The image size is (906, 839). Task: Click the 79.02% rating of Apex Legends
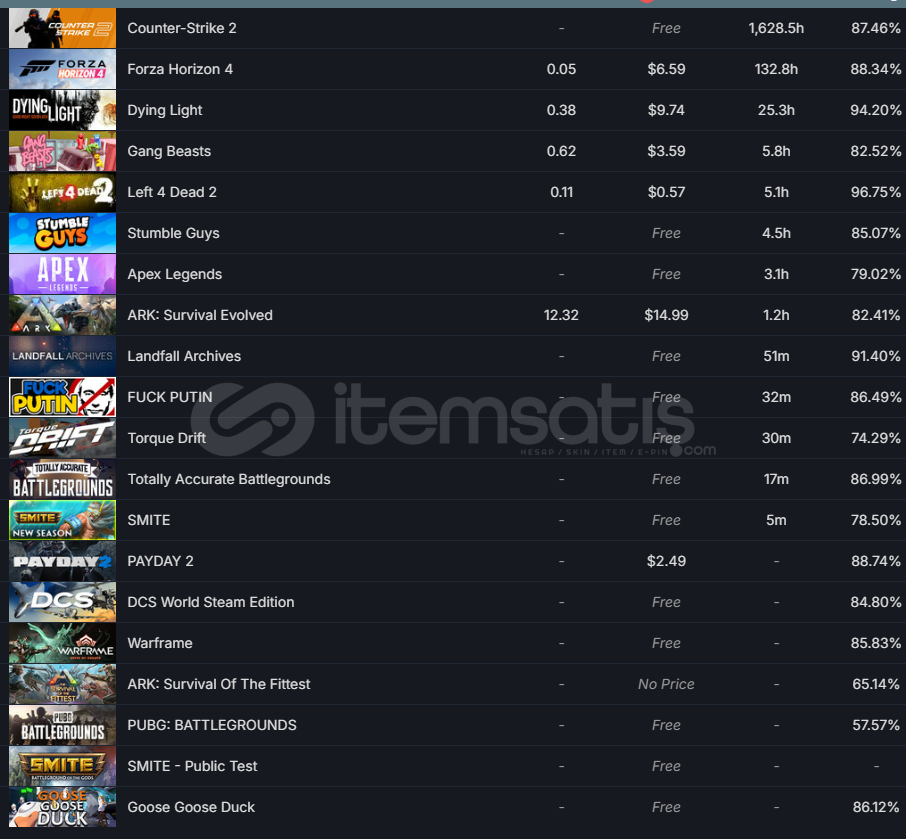point(875,274)
